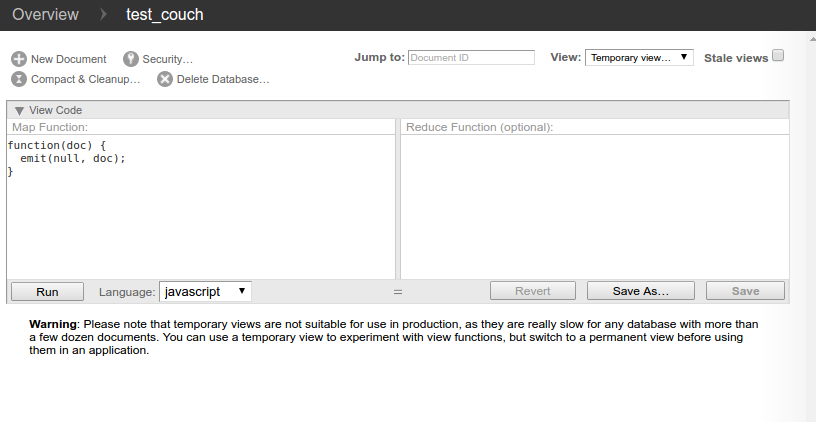Click the Revert button

pos(533,291)
